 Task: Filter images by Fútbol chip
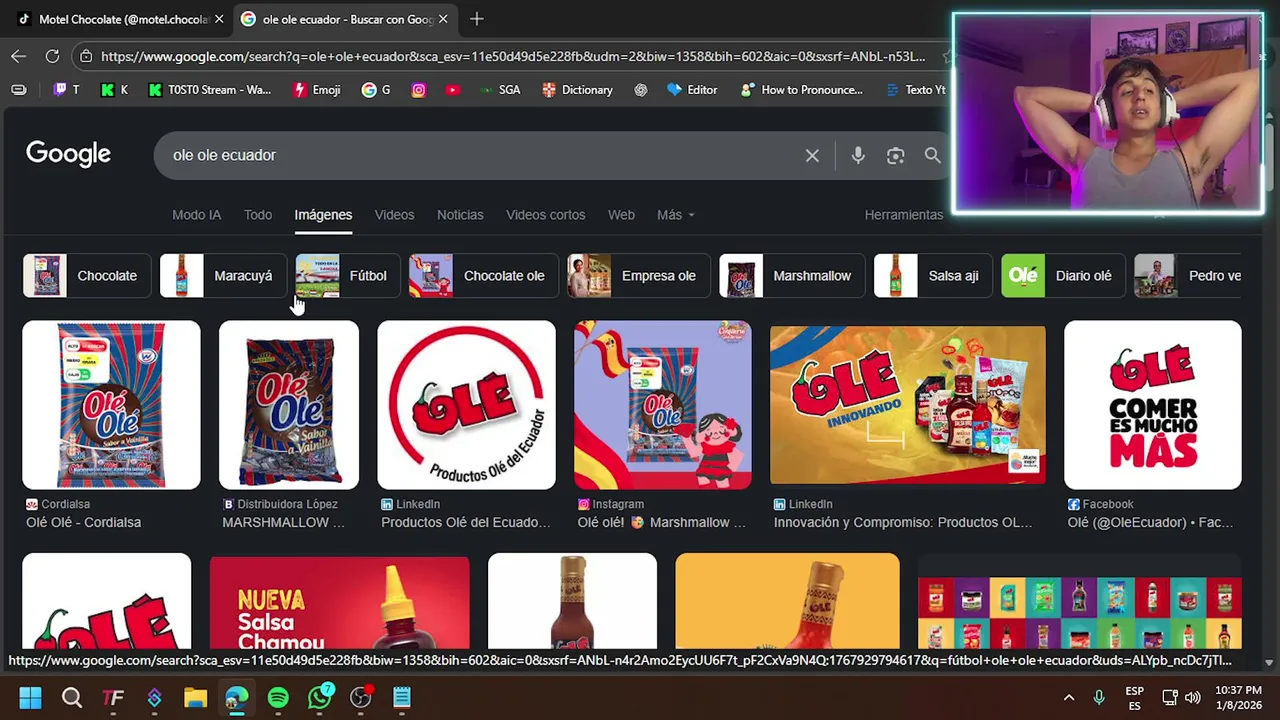click(347, 276)
